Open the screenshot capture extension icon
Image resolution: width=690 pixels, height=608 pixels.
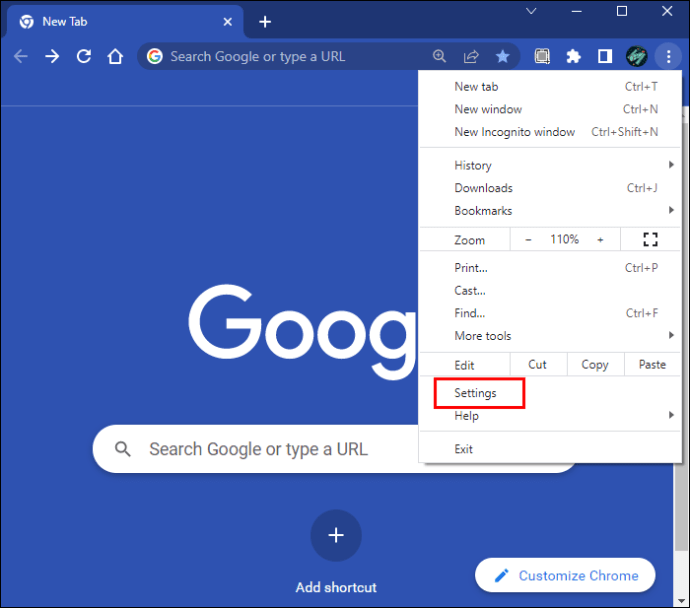click(542, 56)
